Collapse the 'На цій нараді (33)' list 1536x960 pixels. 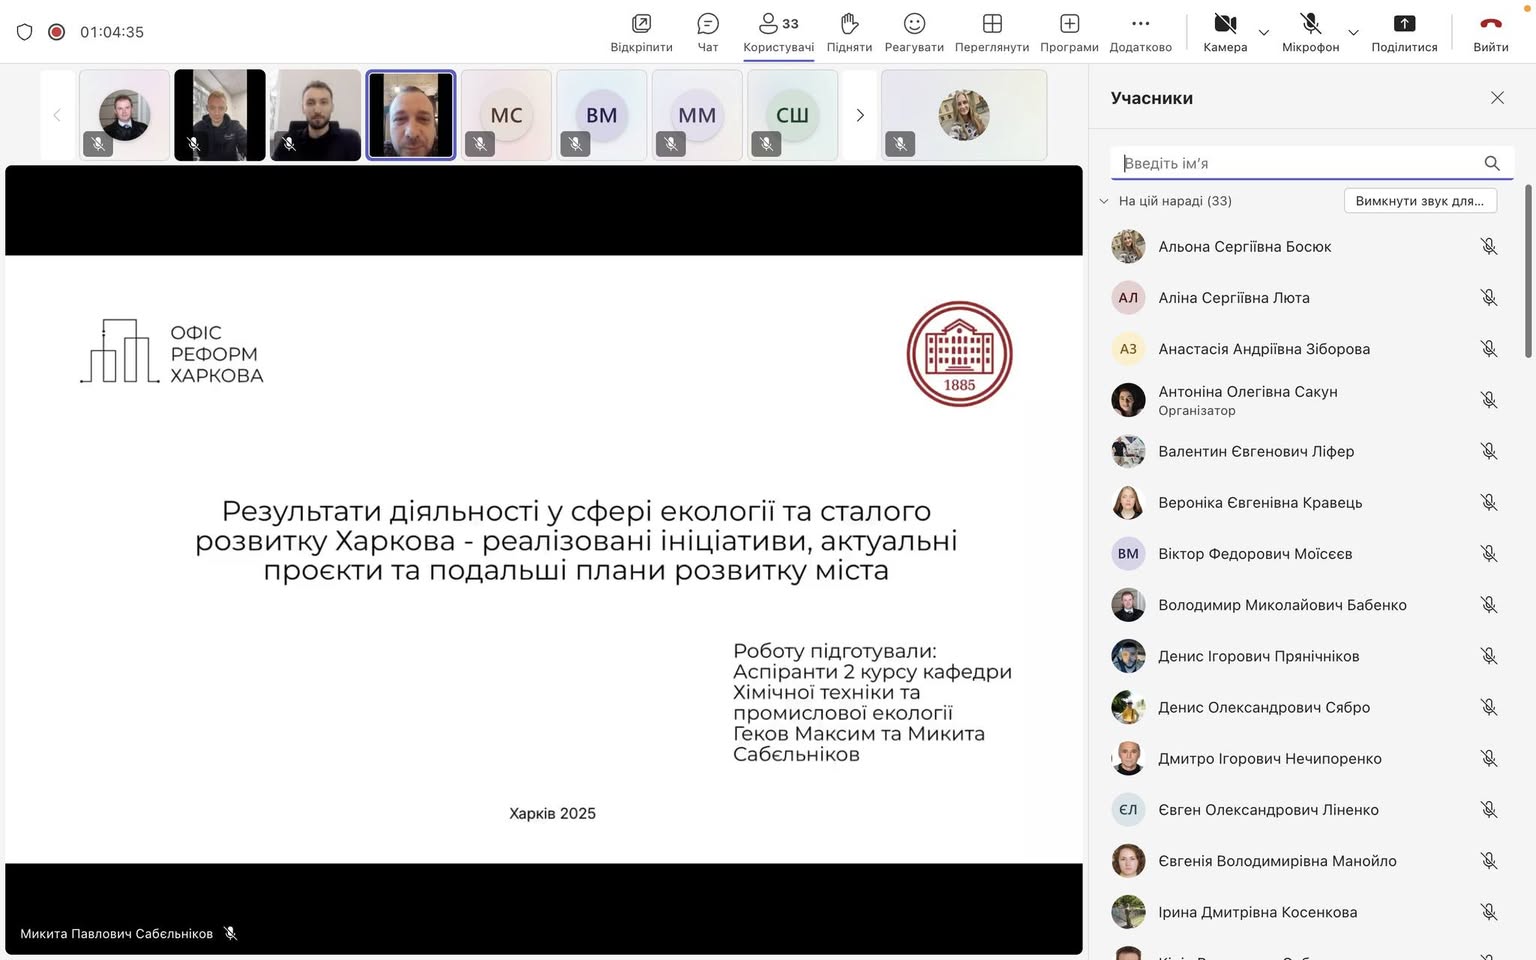1104,201
